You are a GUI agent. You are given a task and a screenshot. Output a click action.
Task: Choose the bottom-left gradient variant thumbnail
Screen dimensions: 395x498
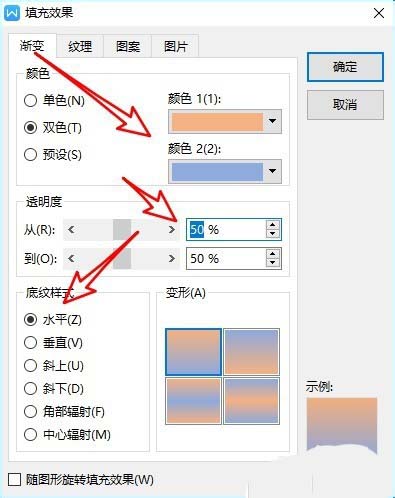tap(193, 401)
